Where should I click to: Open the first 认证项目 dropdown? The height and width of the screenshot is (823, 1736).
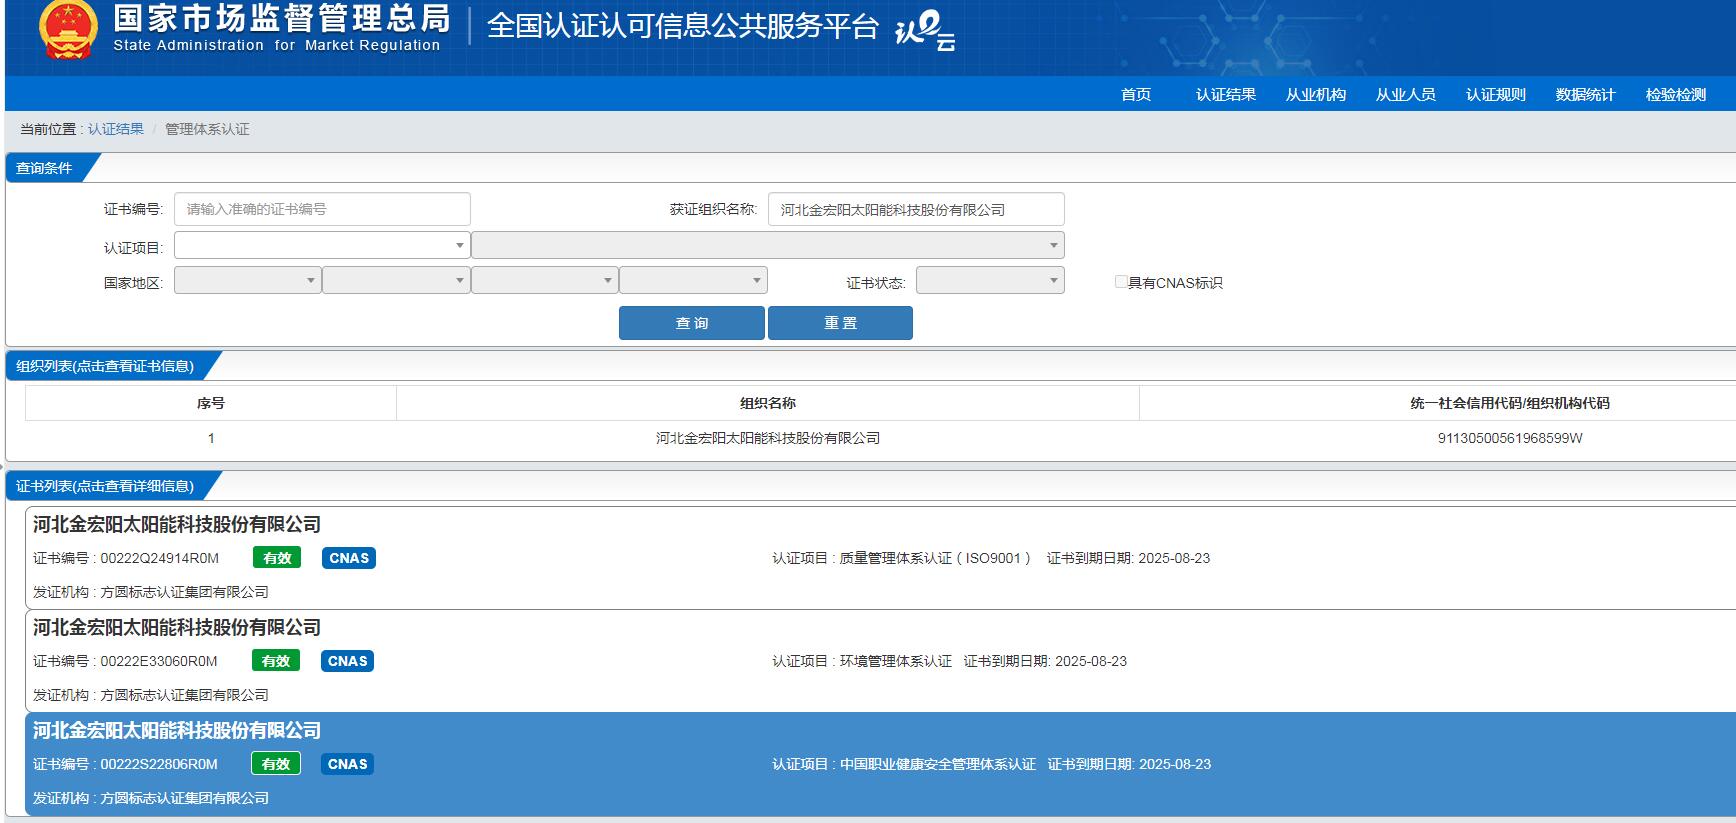click(x=322, y=245)
